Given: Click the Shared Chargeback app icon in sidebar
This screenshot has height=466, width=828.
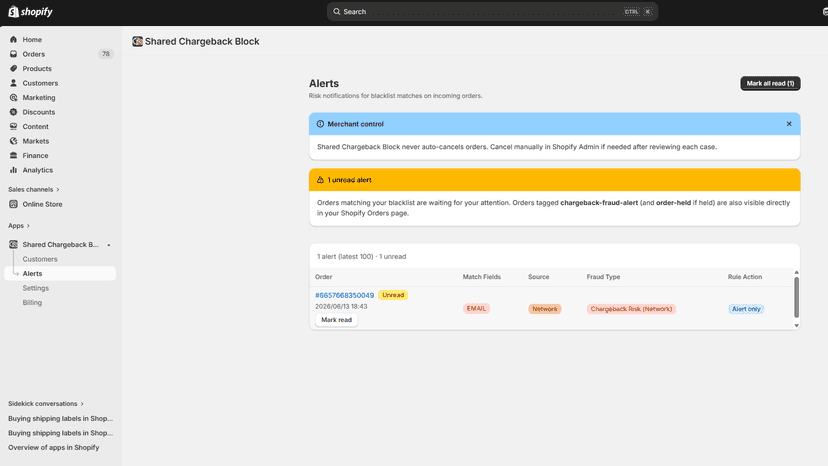Looking at the screenshot, I should coord(13,245).
